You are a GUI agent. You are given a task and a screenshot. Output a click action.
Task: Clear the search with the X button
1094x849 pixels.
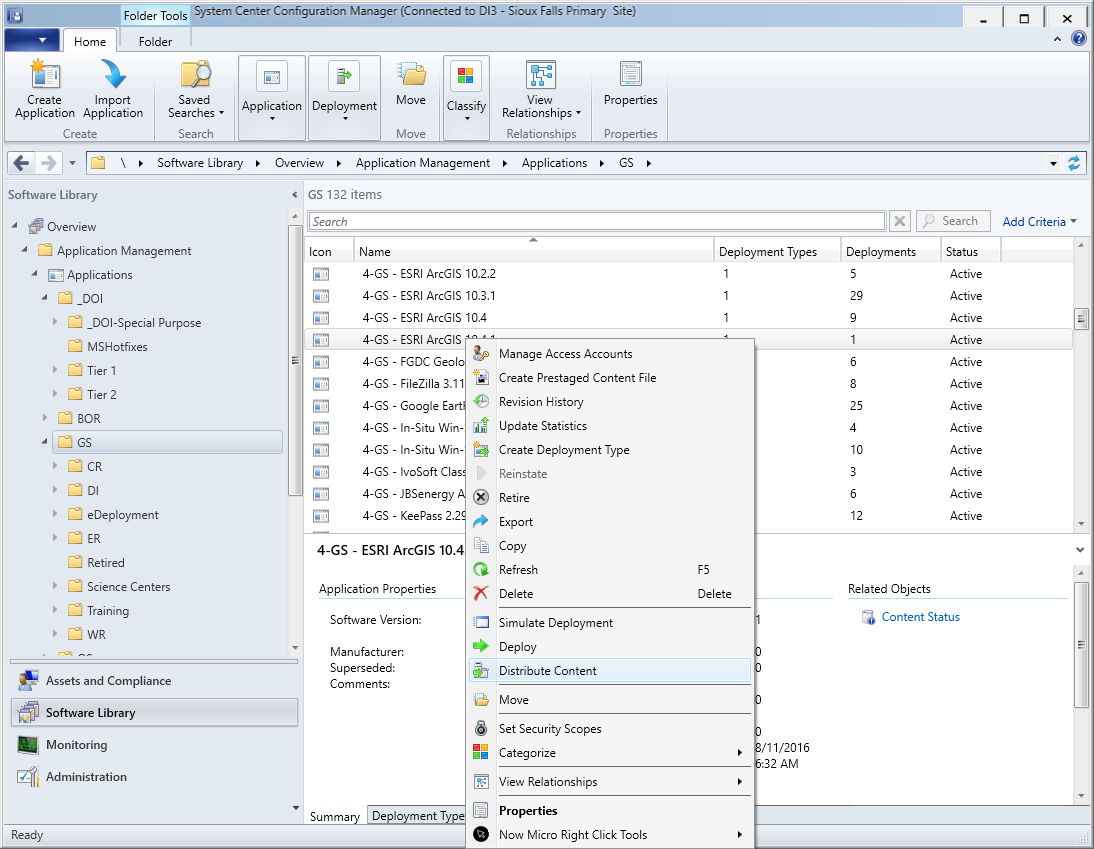(x=900, y=221)
